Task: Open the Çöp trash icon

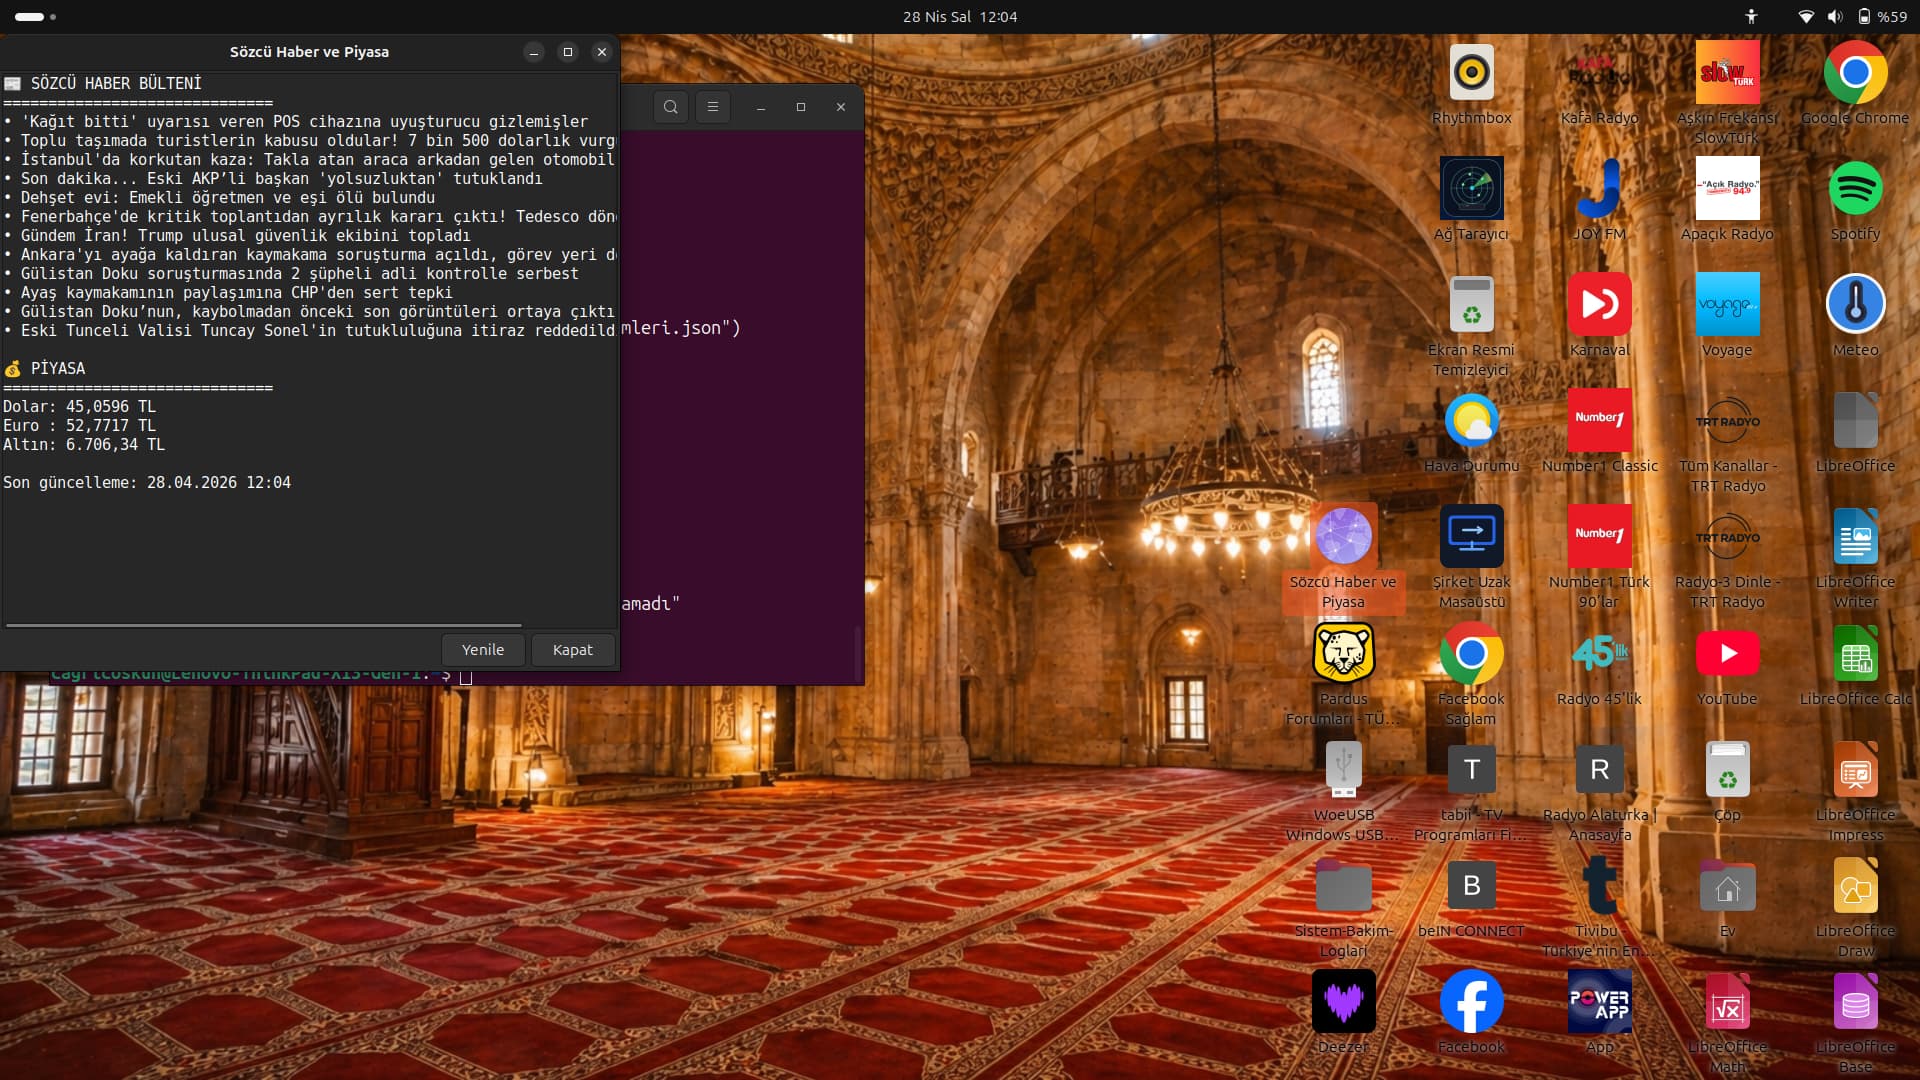Action: click(1727, 770)
